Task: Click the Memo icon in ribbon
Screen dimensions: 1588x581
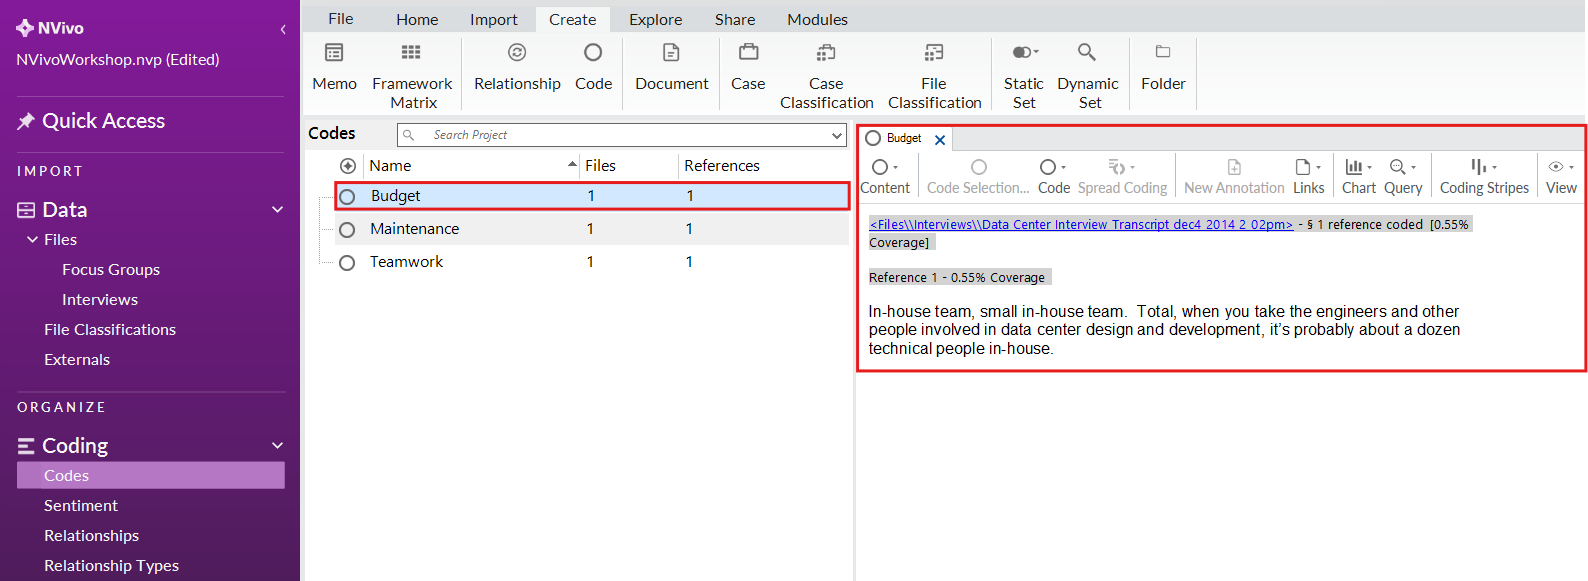Action: point(334,53)
